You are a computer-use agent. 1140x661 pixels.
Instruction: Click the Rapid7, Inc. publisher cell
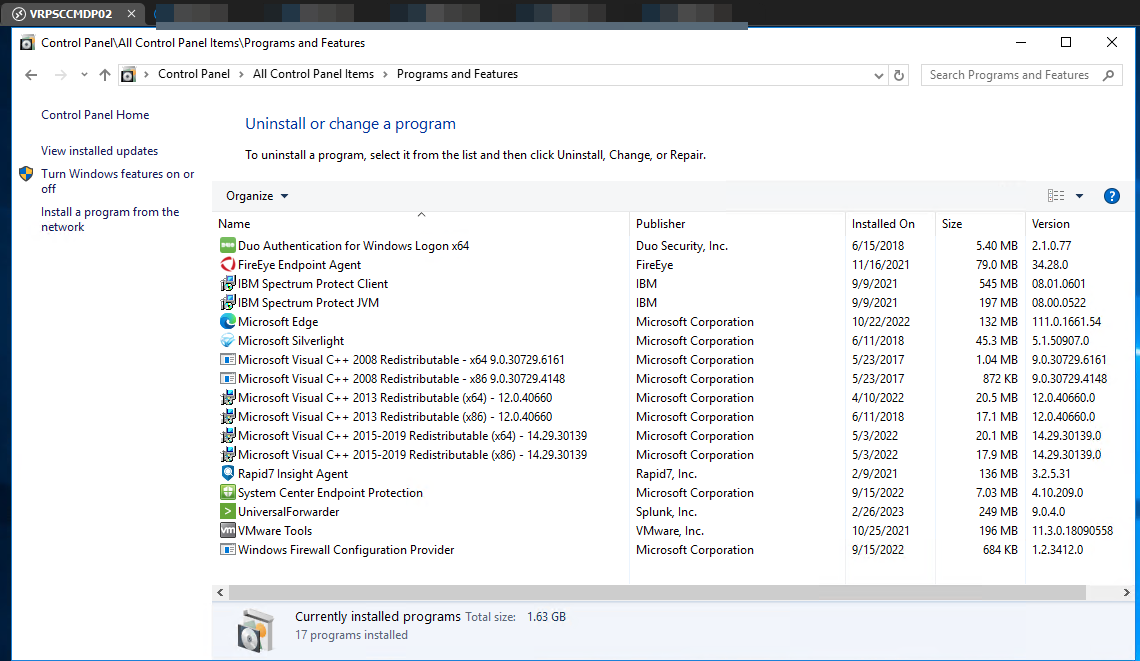click(666, 473)
